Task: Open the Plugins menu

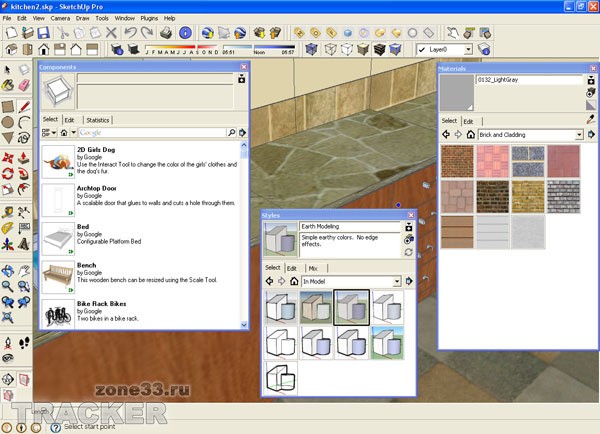Action: pyautogui.click(x=149, y=18)
